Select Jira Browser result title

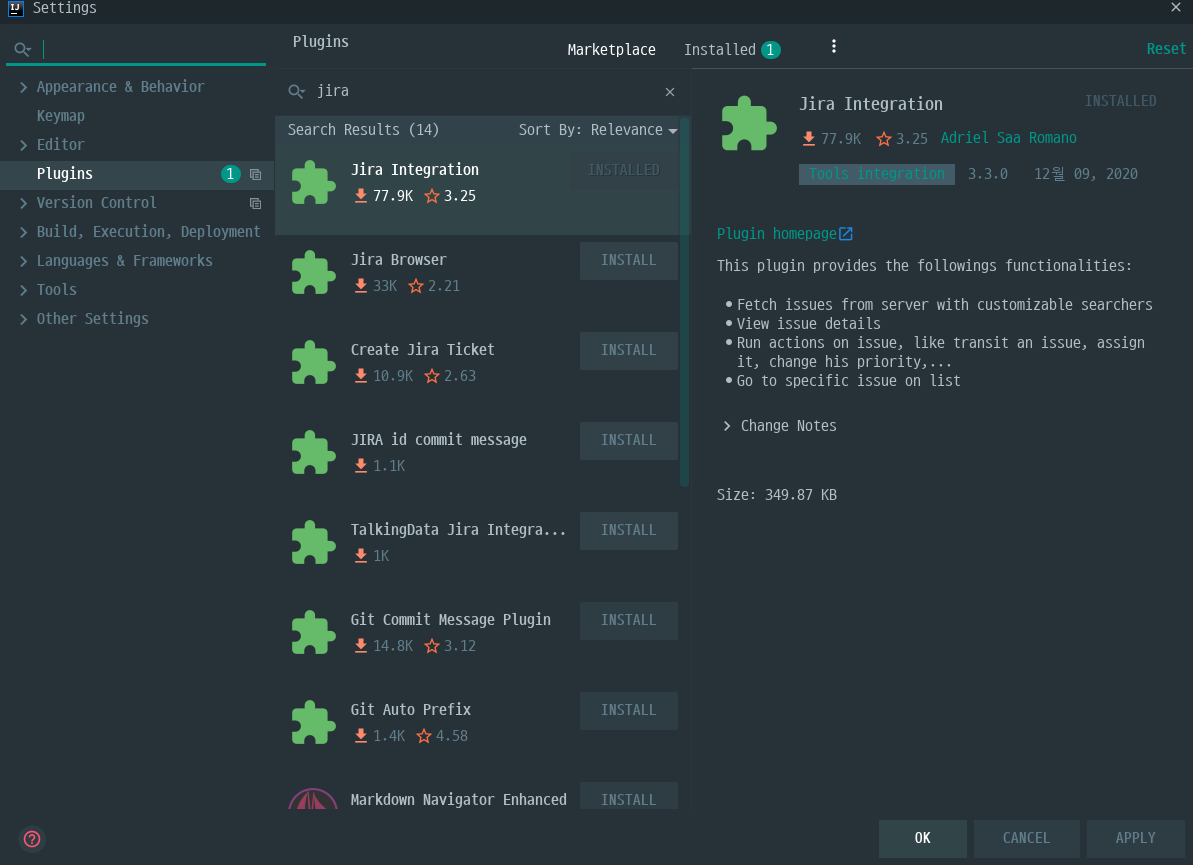398,260
